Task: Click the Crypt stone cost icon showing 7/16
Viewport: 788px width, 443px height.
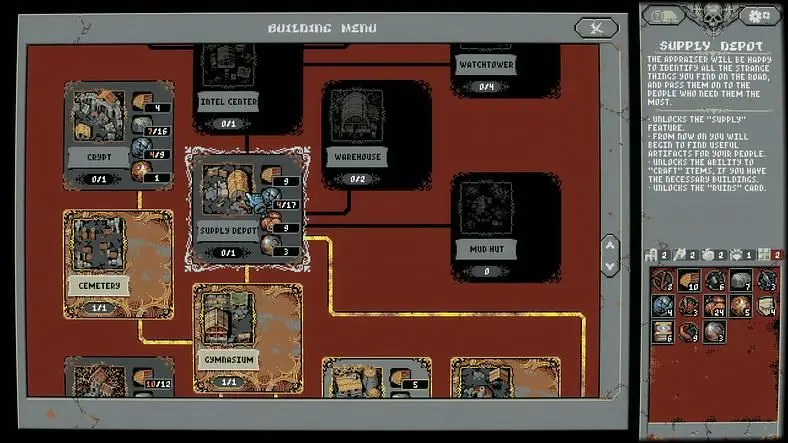Action: click(143, 125)
